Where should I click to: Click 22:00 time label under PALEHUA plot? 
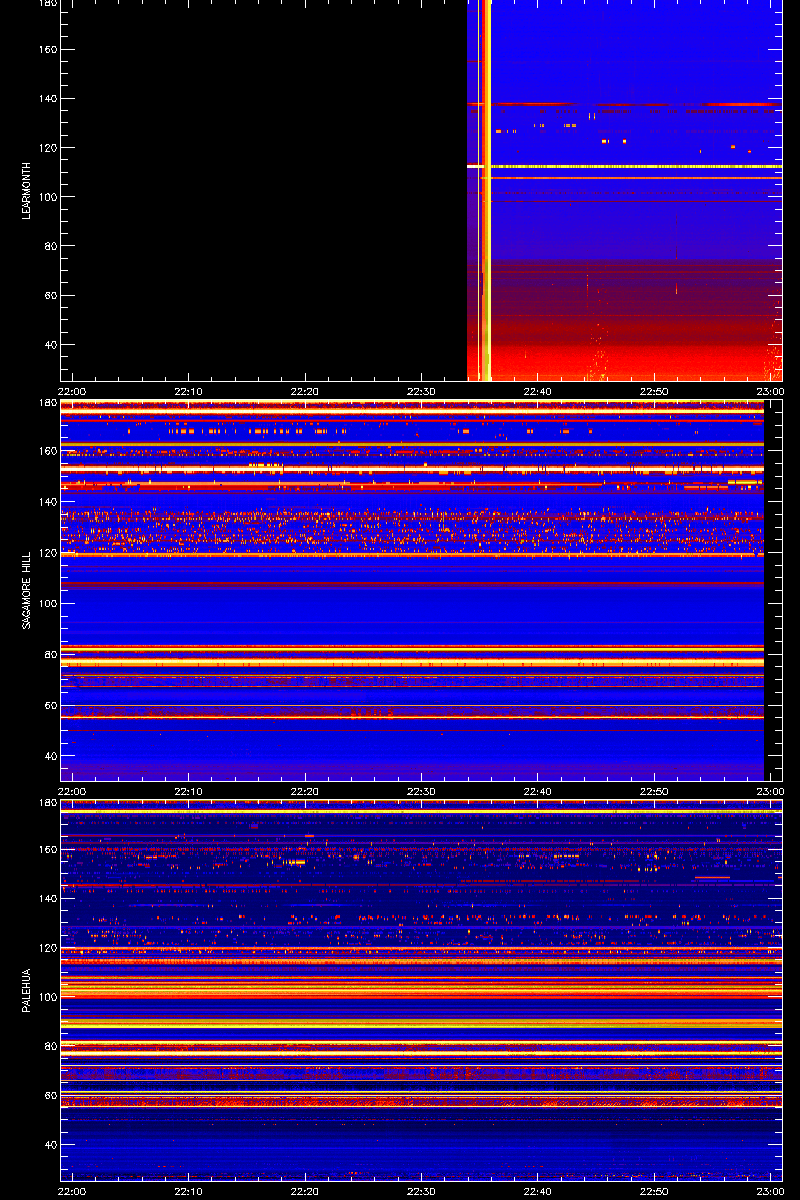point(72,1192)
